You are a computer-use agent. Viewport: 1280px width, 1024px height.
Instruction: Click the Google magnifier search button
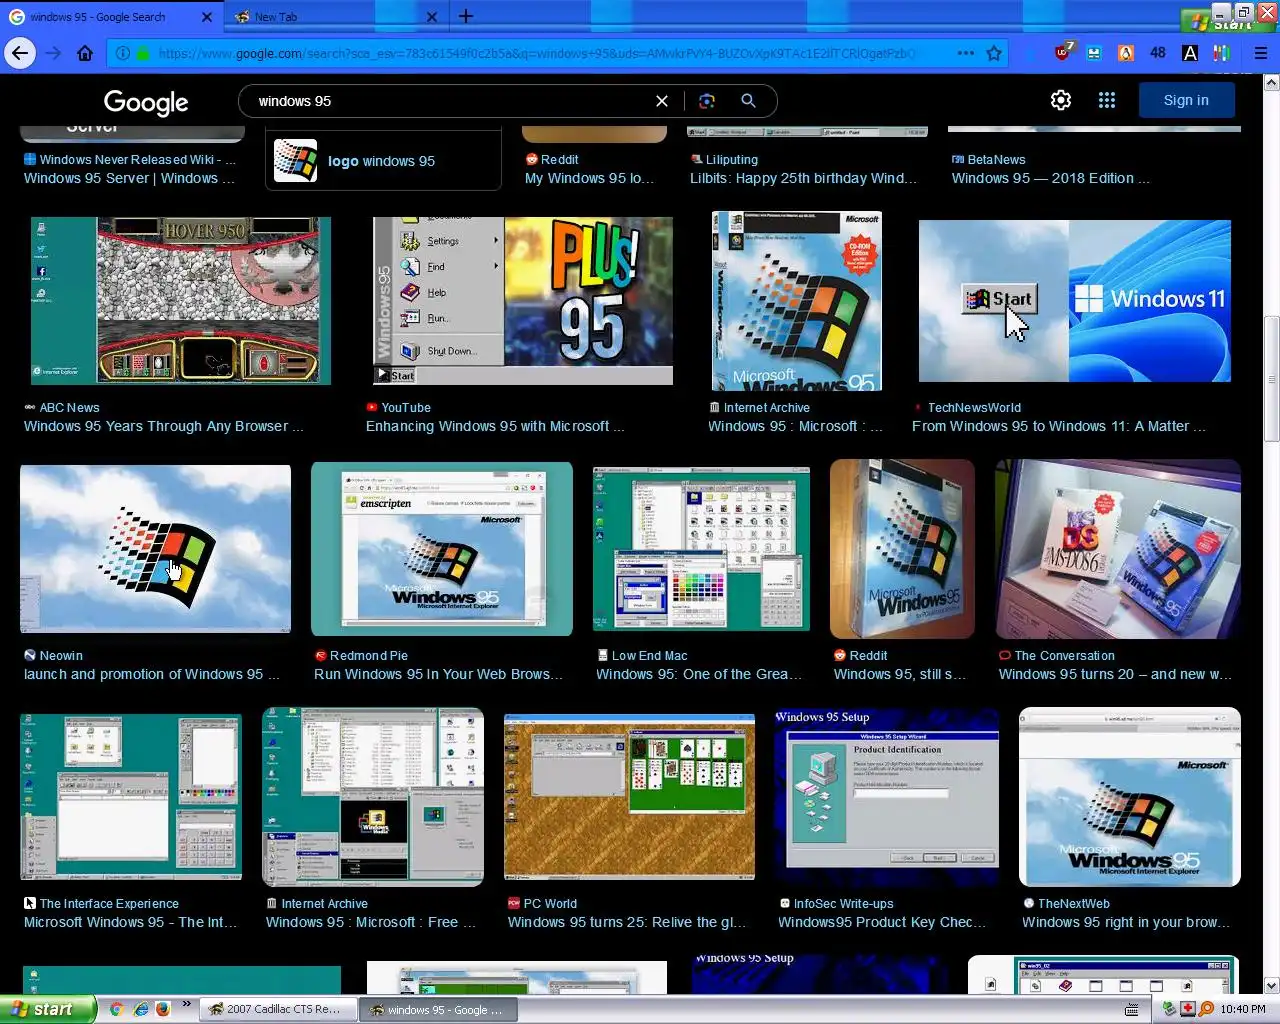coord(748,101)
